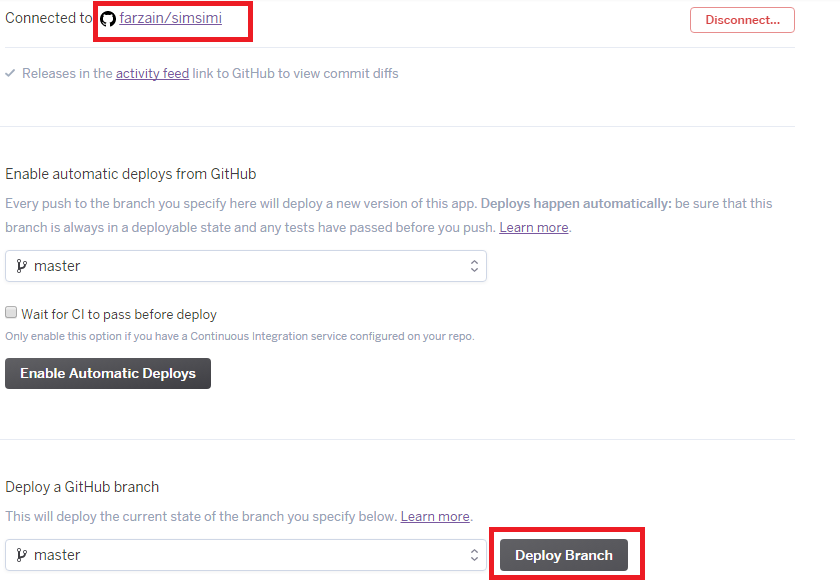Image resolution: width=840 pixels, height=587 pixels.
Task: Click up-down arrows on manual deploy branch selector
Action: pos(474,555)
